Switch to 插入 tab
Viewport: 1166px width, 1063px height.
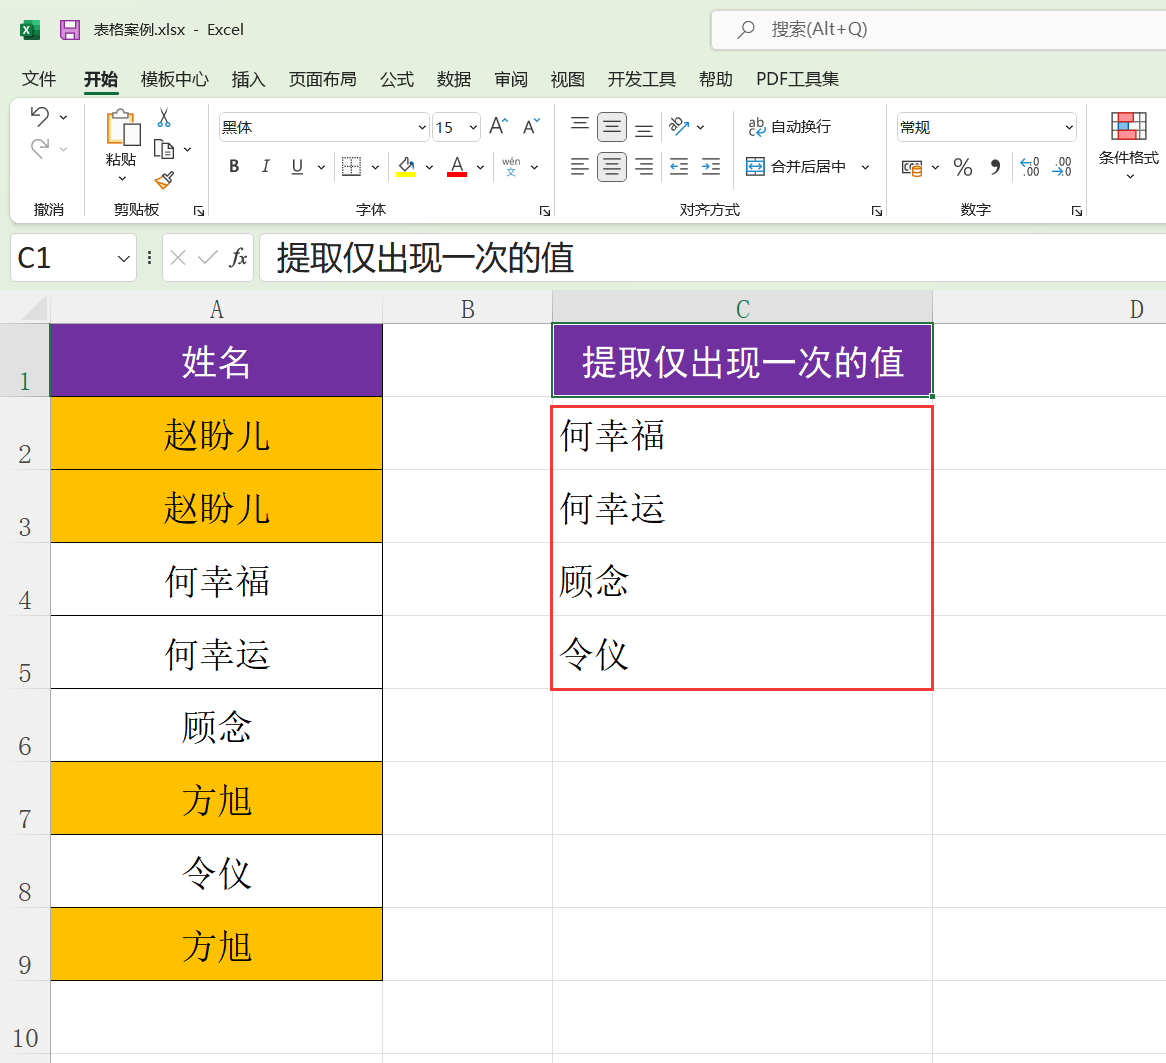click(248, 79)
